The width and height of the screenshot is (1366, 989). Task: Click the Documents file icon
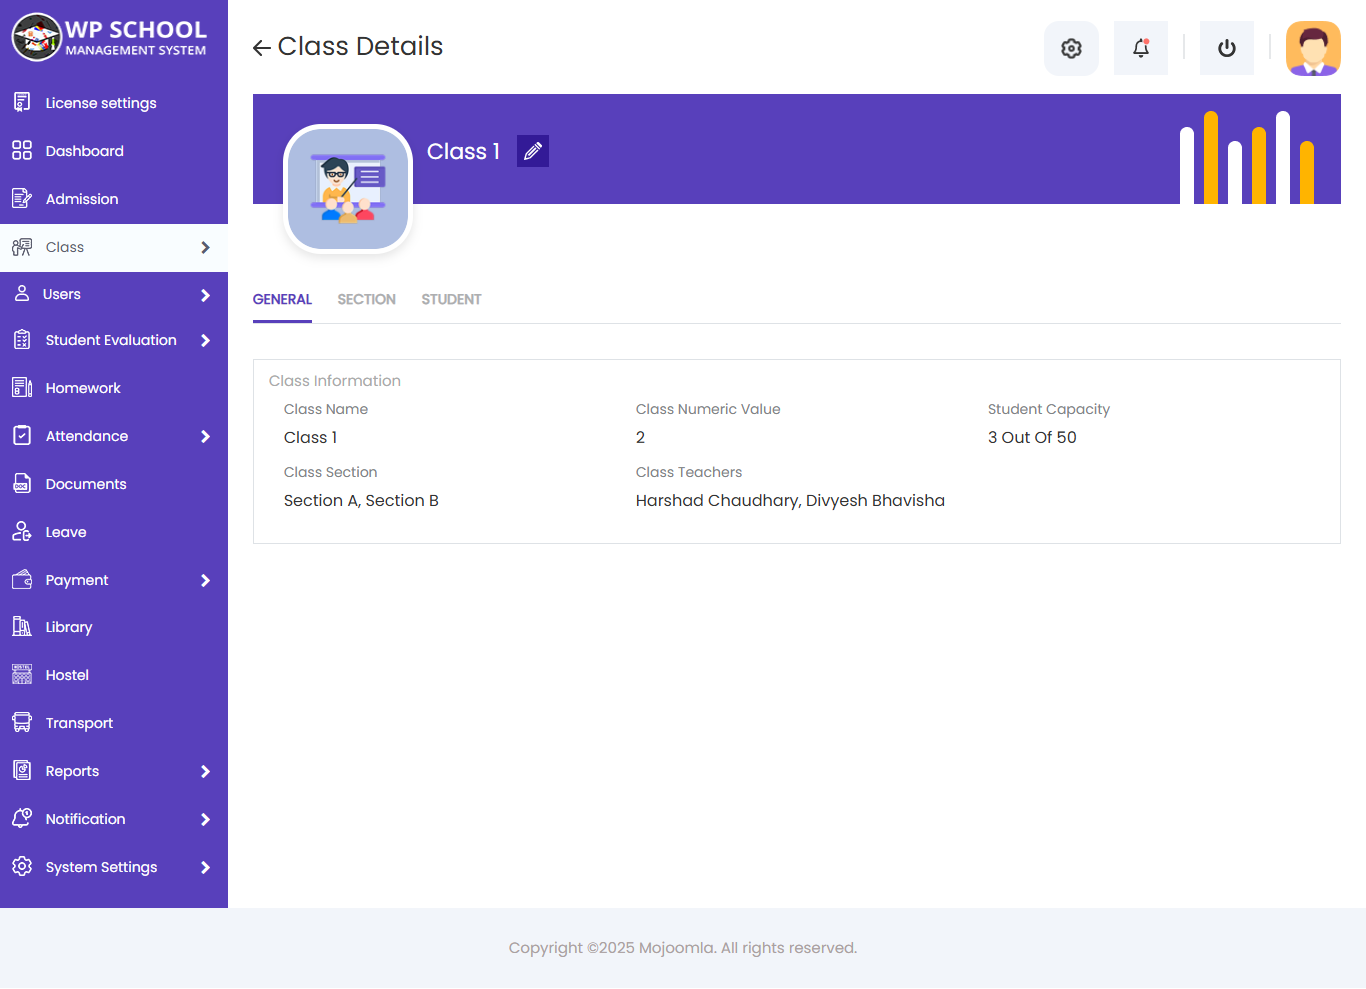pyautogui.click(x=22, y=484)
